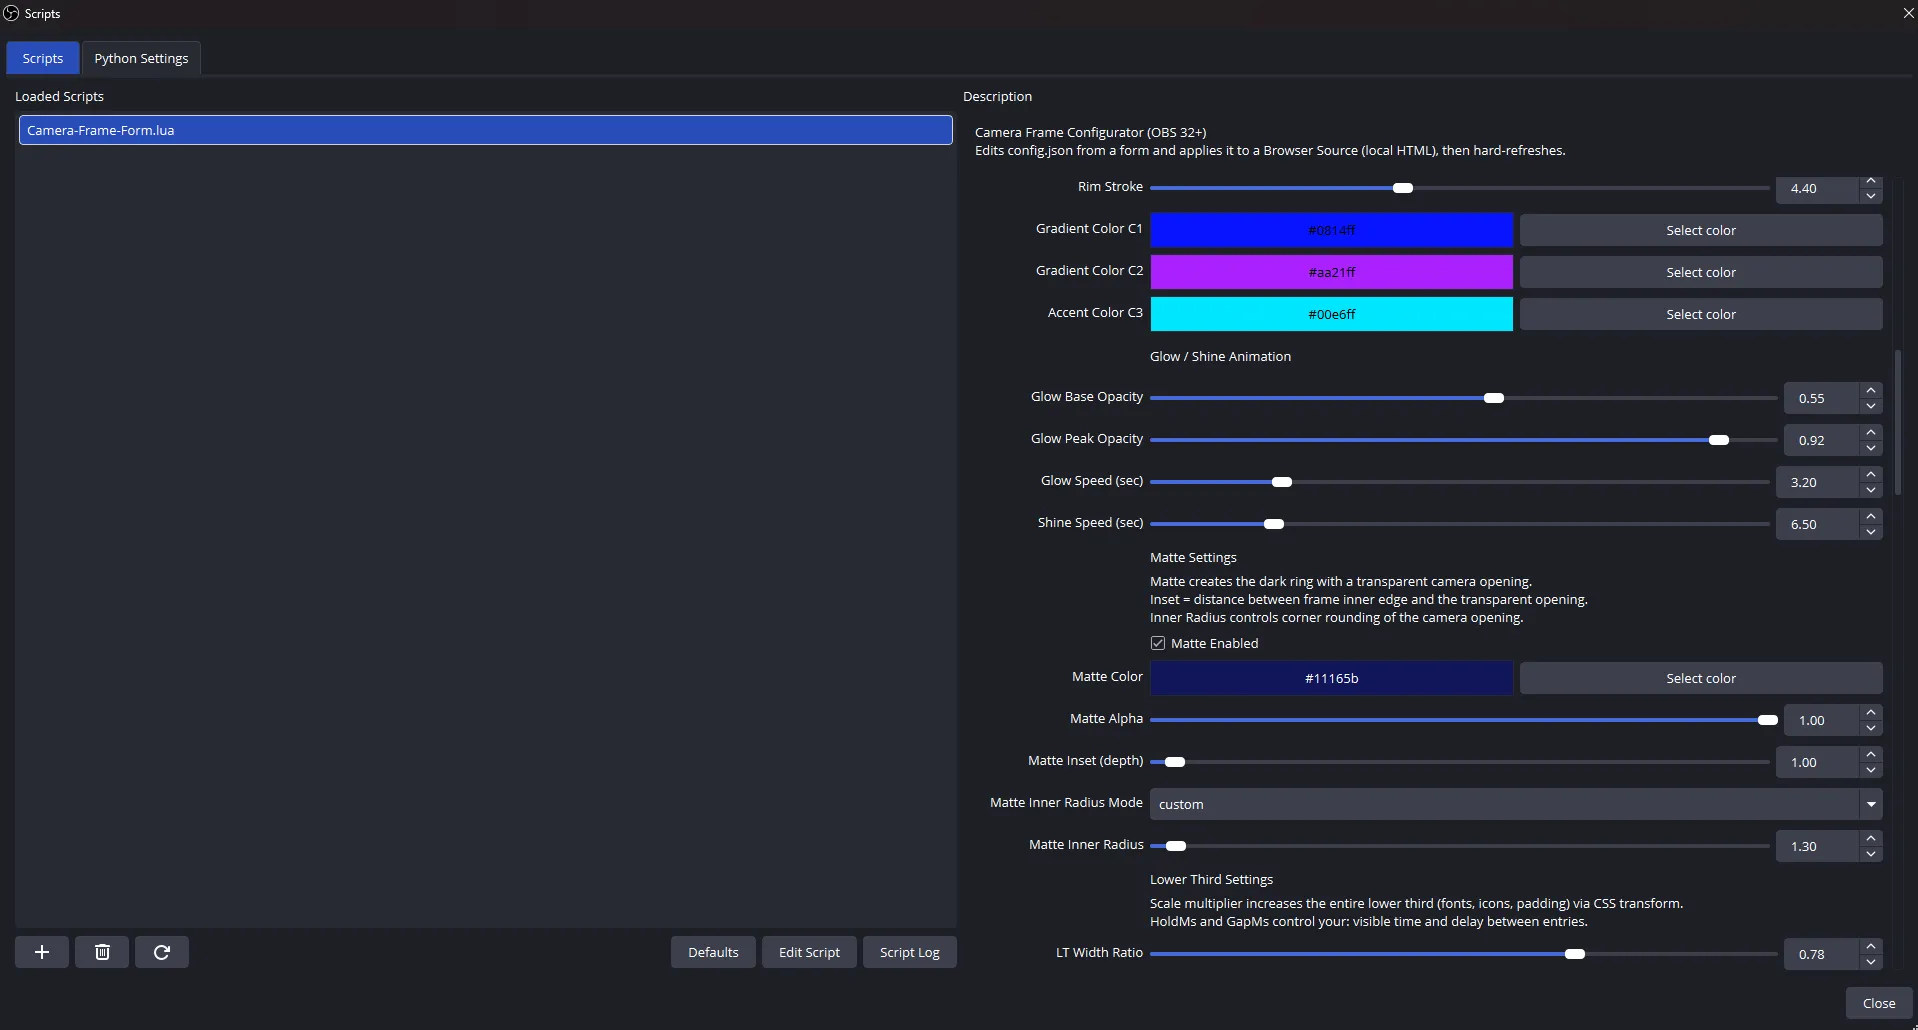
Task: Click the Rim Stroke slider handle
Action: (1401, 187)
